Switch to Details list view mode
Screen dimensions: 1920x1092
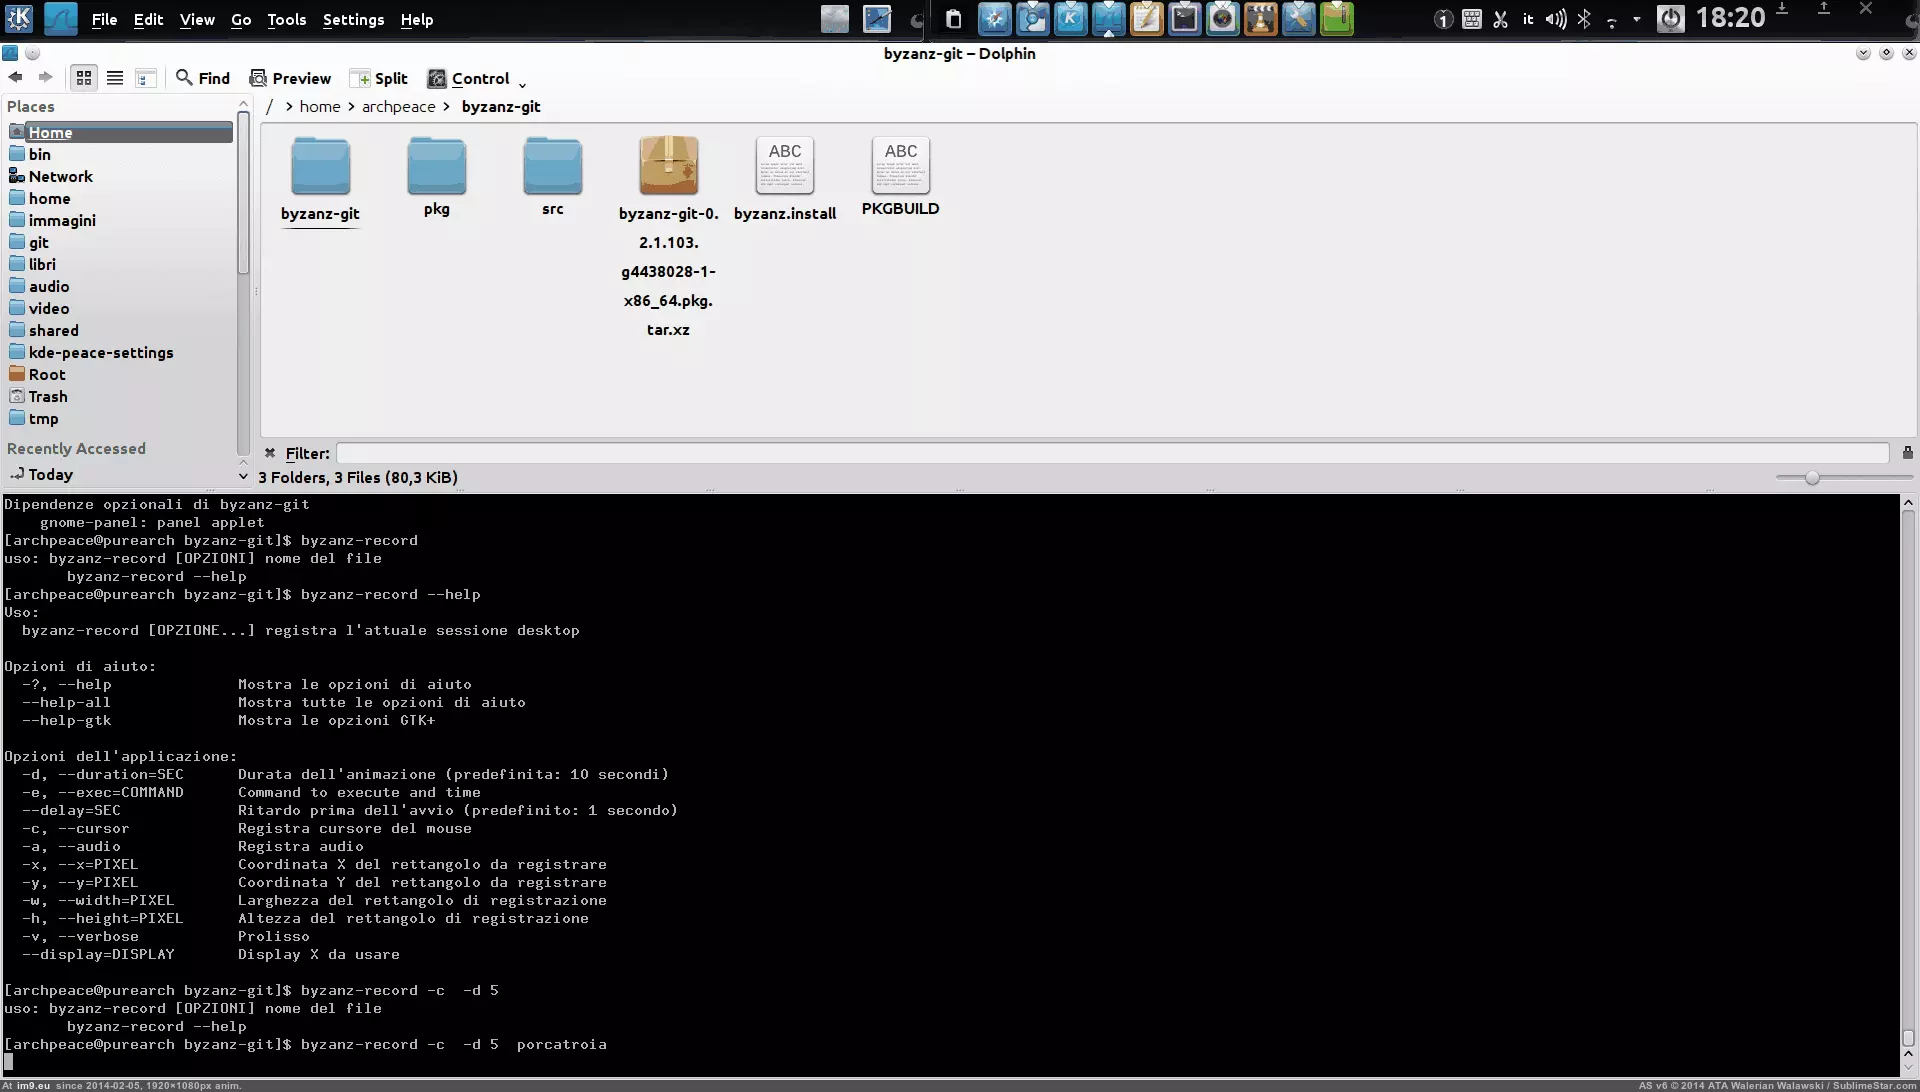click(115, 78)
